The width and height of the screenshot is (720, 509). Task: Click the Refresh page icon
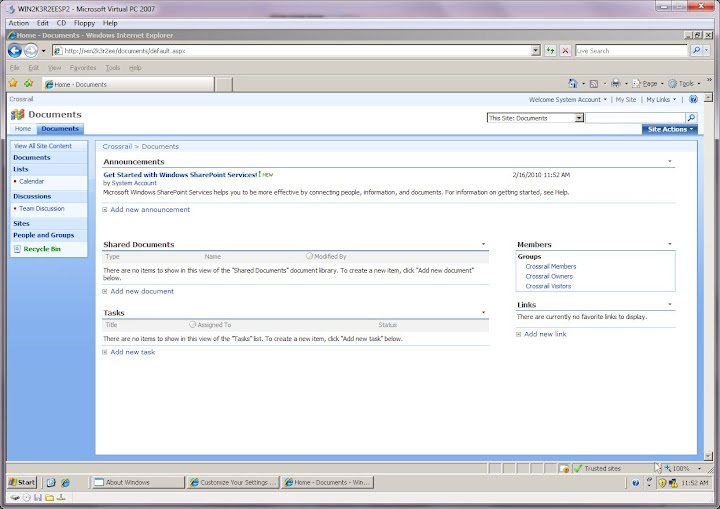pyautogui.click(x=550, y=51)
